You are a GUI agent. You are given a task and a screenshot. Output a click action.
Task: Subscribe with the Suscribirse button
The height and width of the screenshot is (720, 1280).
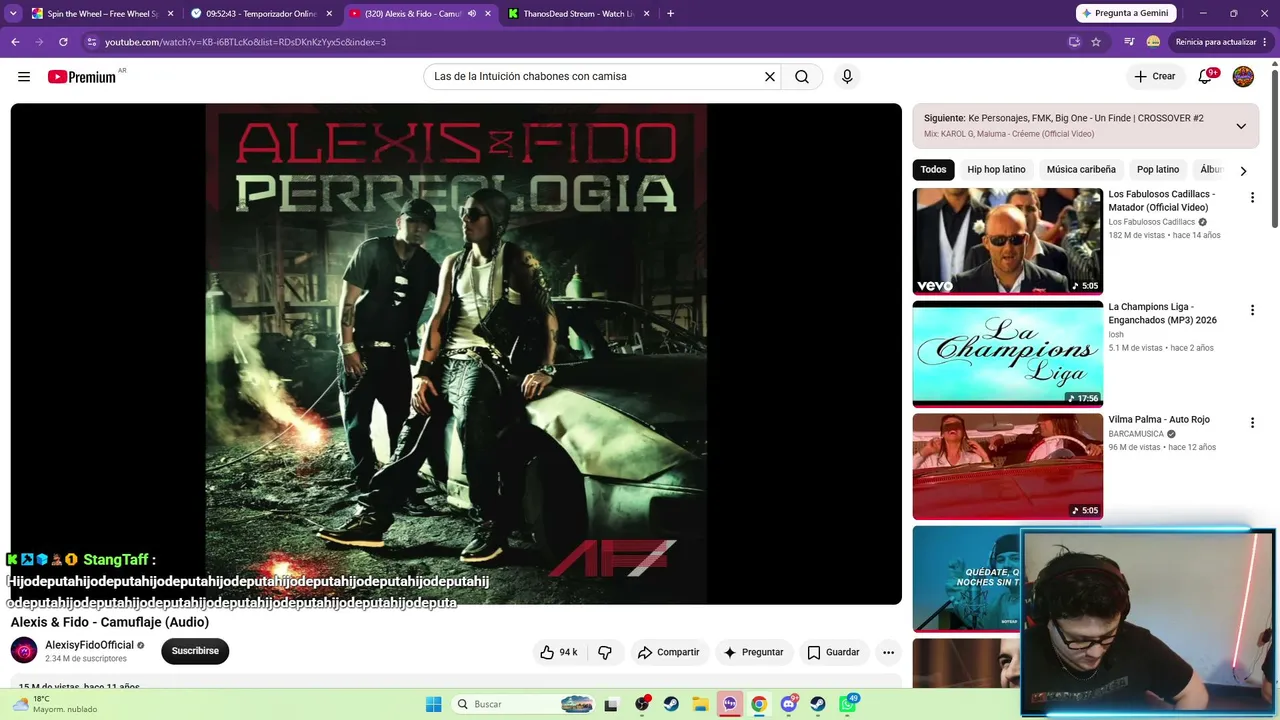pos(195,651)
